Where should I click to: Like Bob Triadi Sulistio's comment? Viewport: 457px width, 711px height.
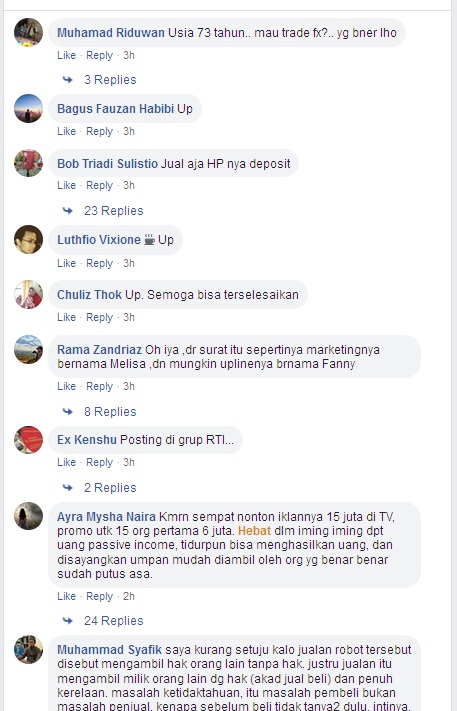[x=66, y=185]
